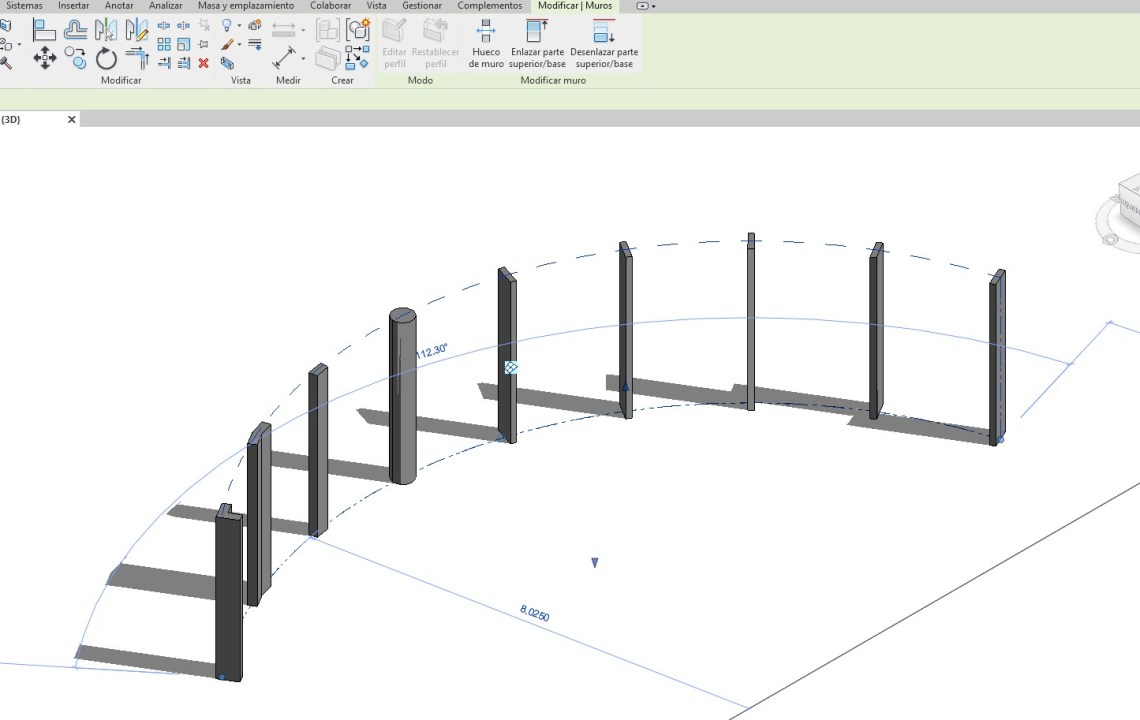Image resolution: width=1140 pixels, height=720 pixels.
Task: Click the 8.0250 radius dimension text
Action: pyautogui.click(x=534, y=612)
